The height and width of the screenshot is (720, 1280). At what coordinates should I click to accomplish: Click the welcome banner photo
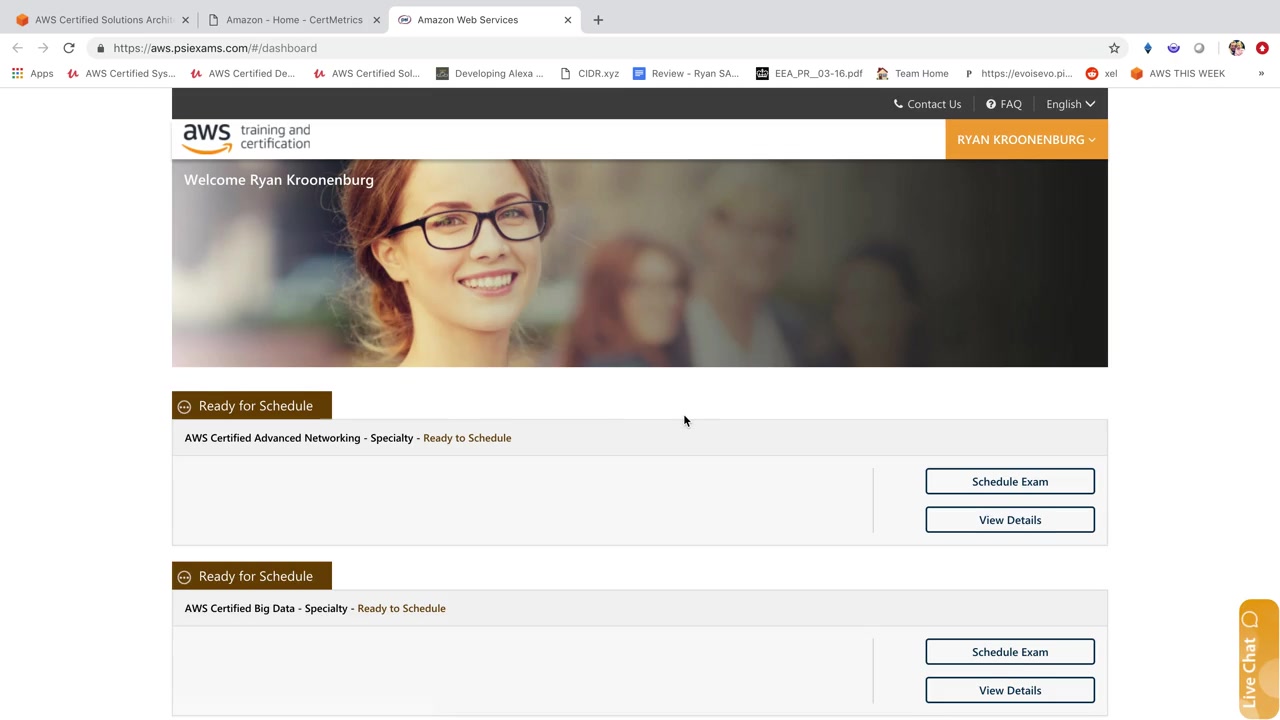(640, 264)
